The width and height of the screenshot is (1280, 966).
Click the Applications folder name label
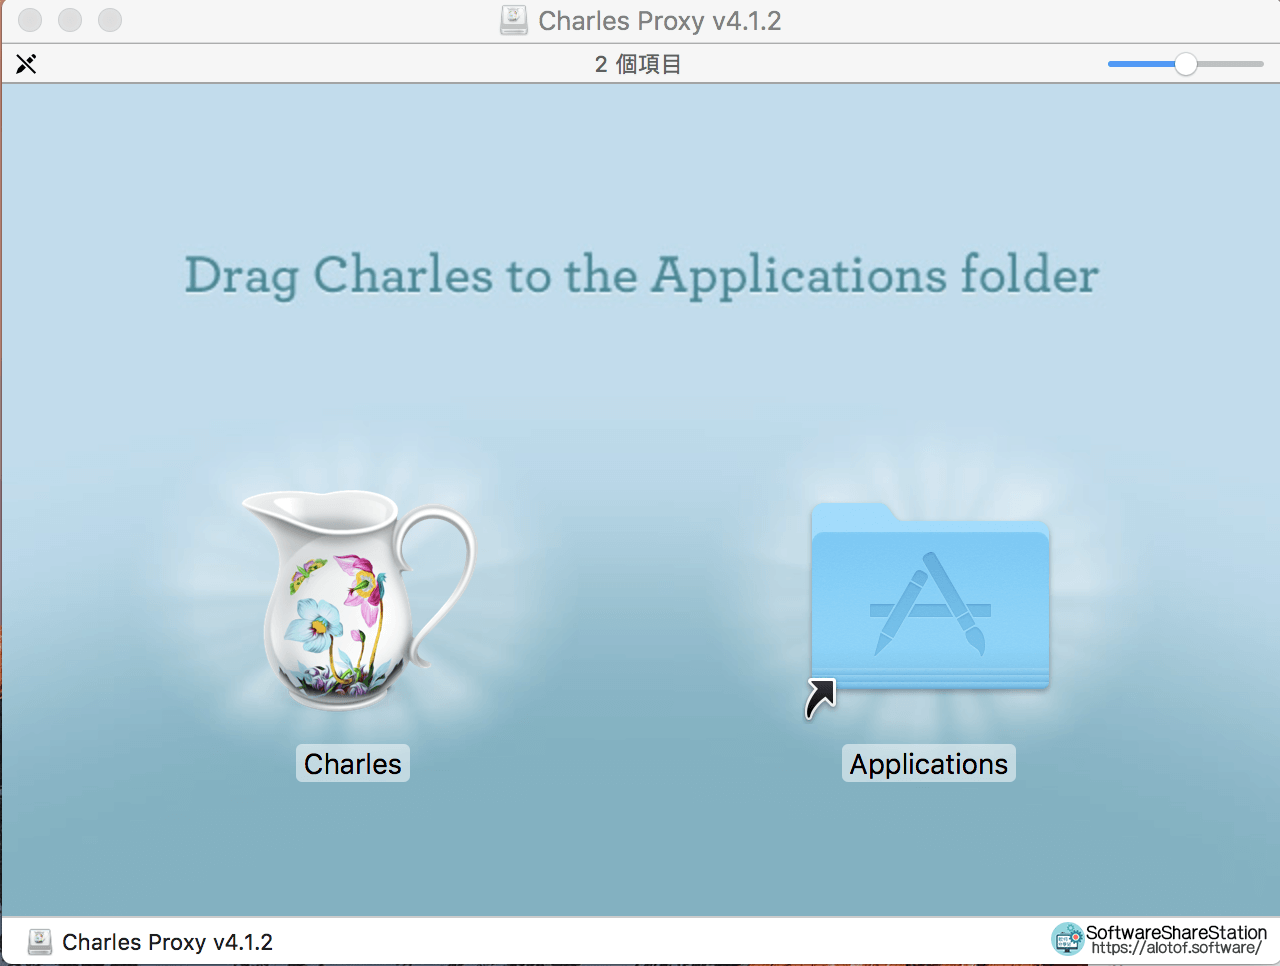click(929, 764)
